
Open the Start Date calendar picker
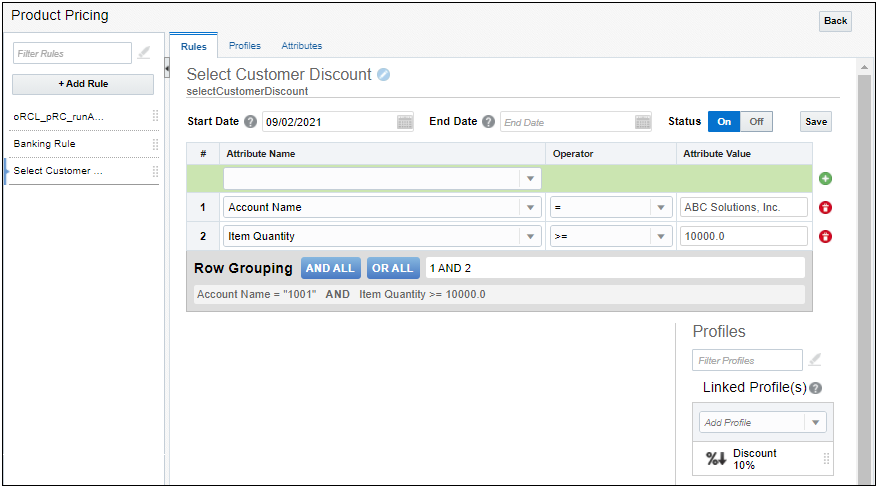click(x=405, y=122)
